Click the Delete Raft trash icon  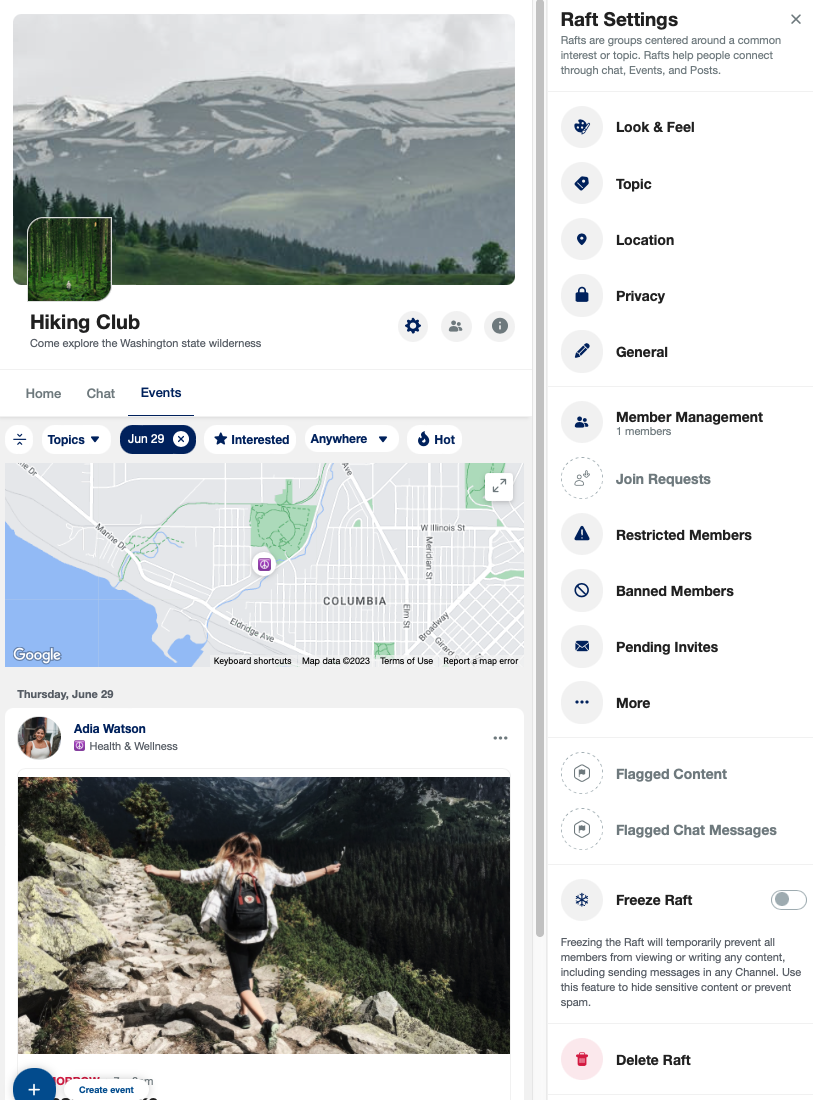582,1059
